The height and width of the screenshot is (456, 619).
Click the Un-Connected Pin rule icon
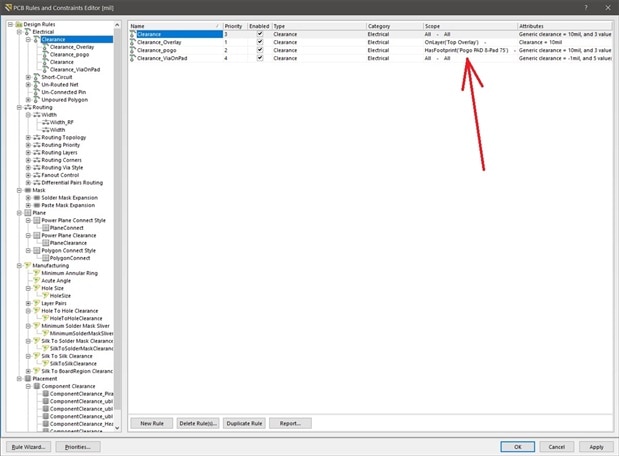point(37,92)
